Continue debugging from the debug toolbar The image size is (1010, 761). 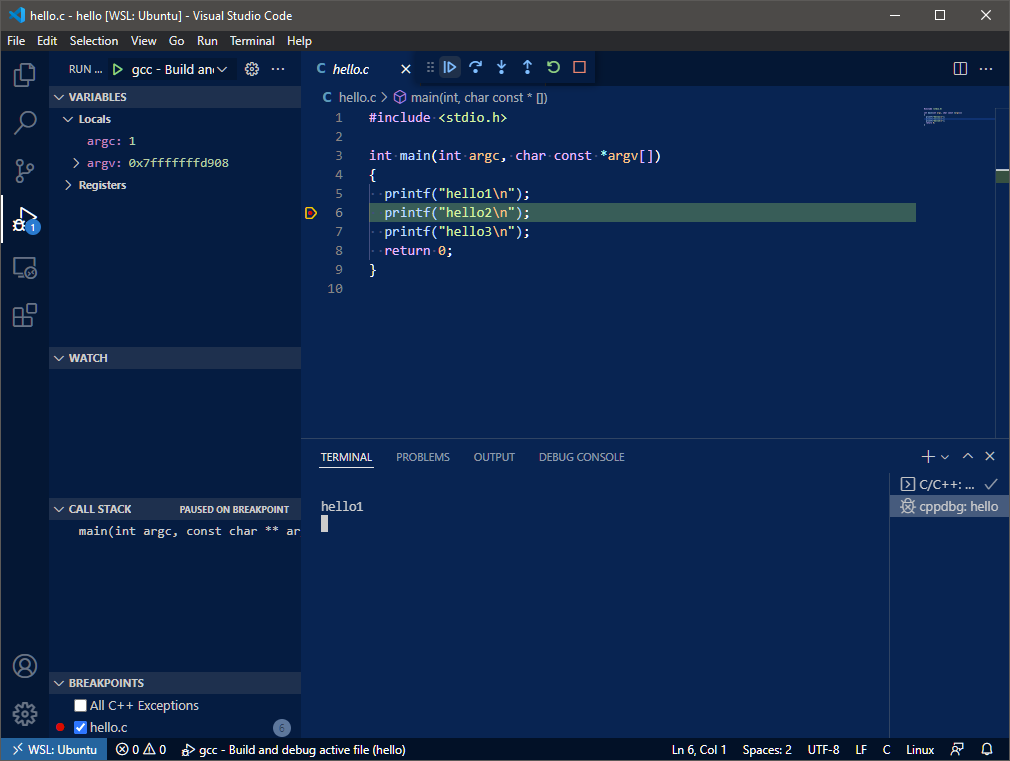click(450, 67)
